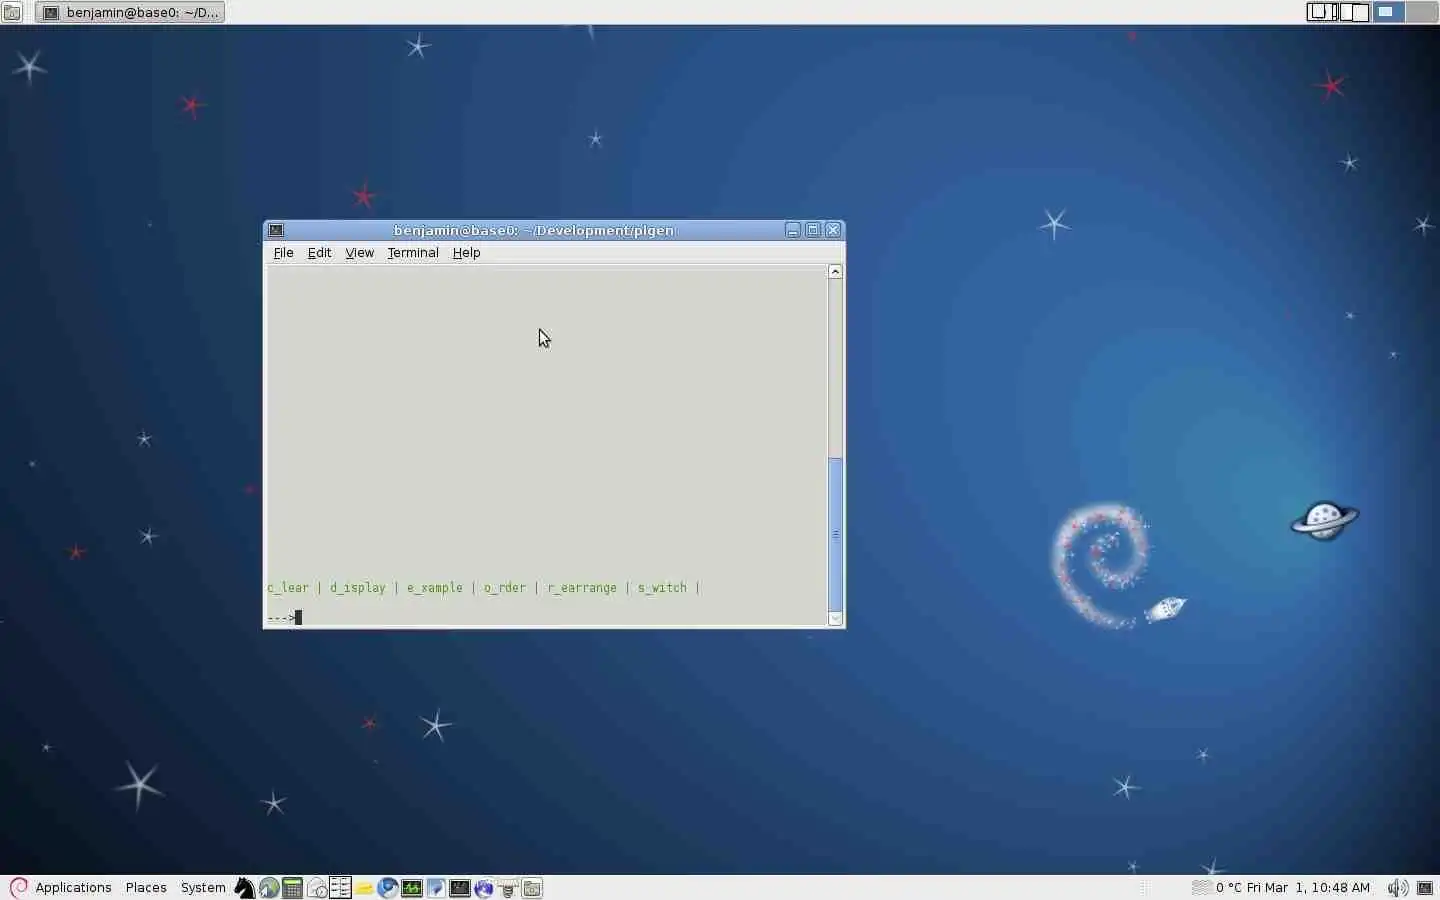Click the 's_witch' text in the terminal
This screenshot has height=900, width=1440.
tap(662, 588)
